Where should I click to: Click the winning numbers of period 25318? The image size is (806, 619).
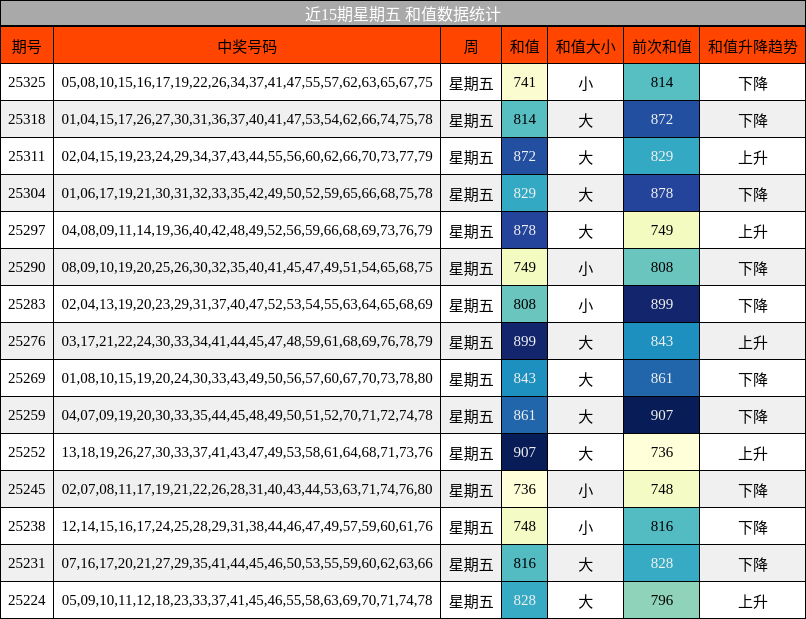[247, 120]
